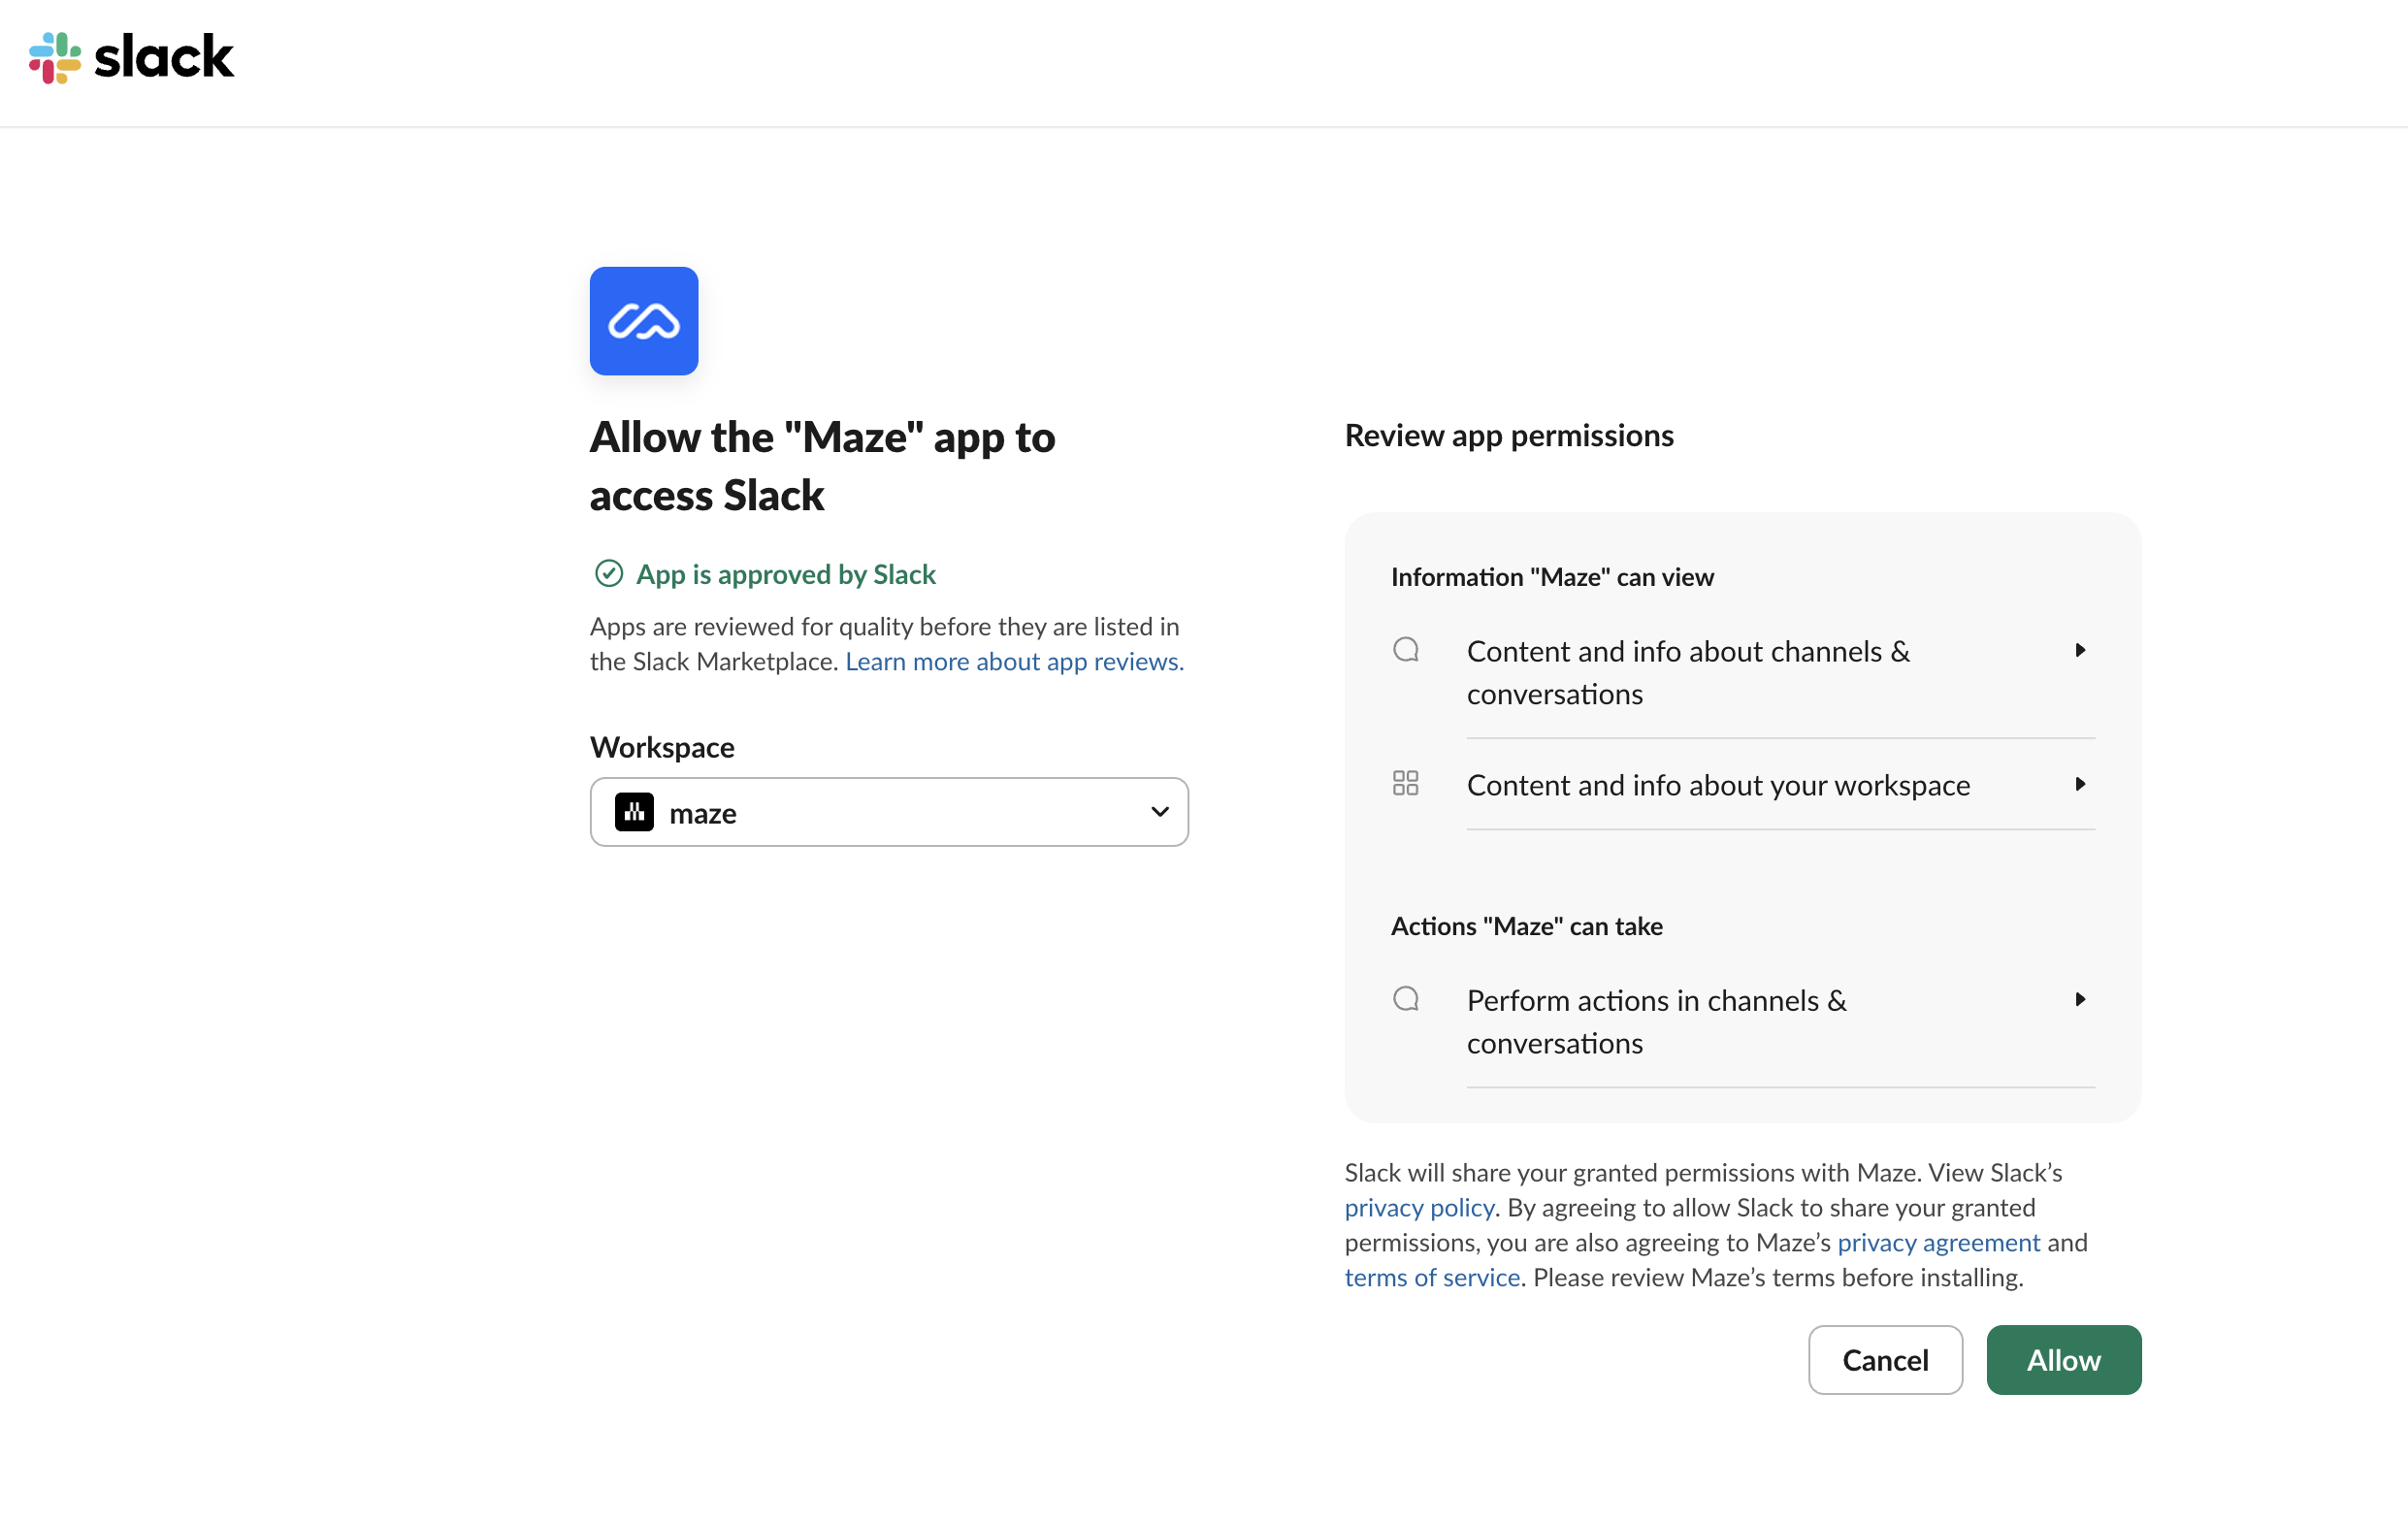Click the green approved checkmark icon
The height and width of the screenshot is (1523, 2408).
click(x=609, y=573)
